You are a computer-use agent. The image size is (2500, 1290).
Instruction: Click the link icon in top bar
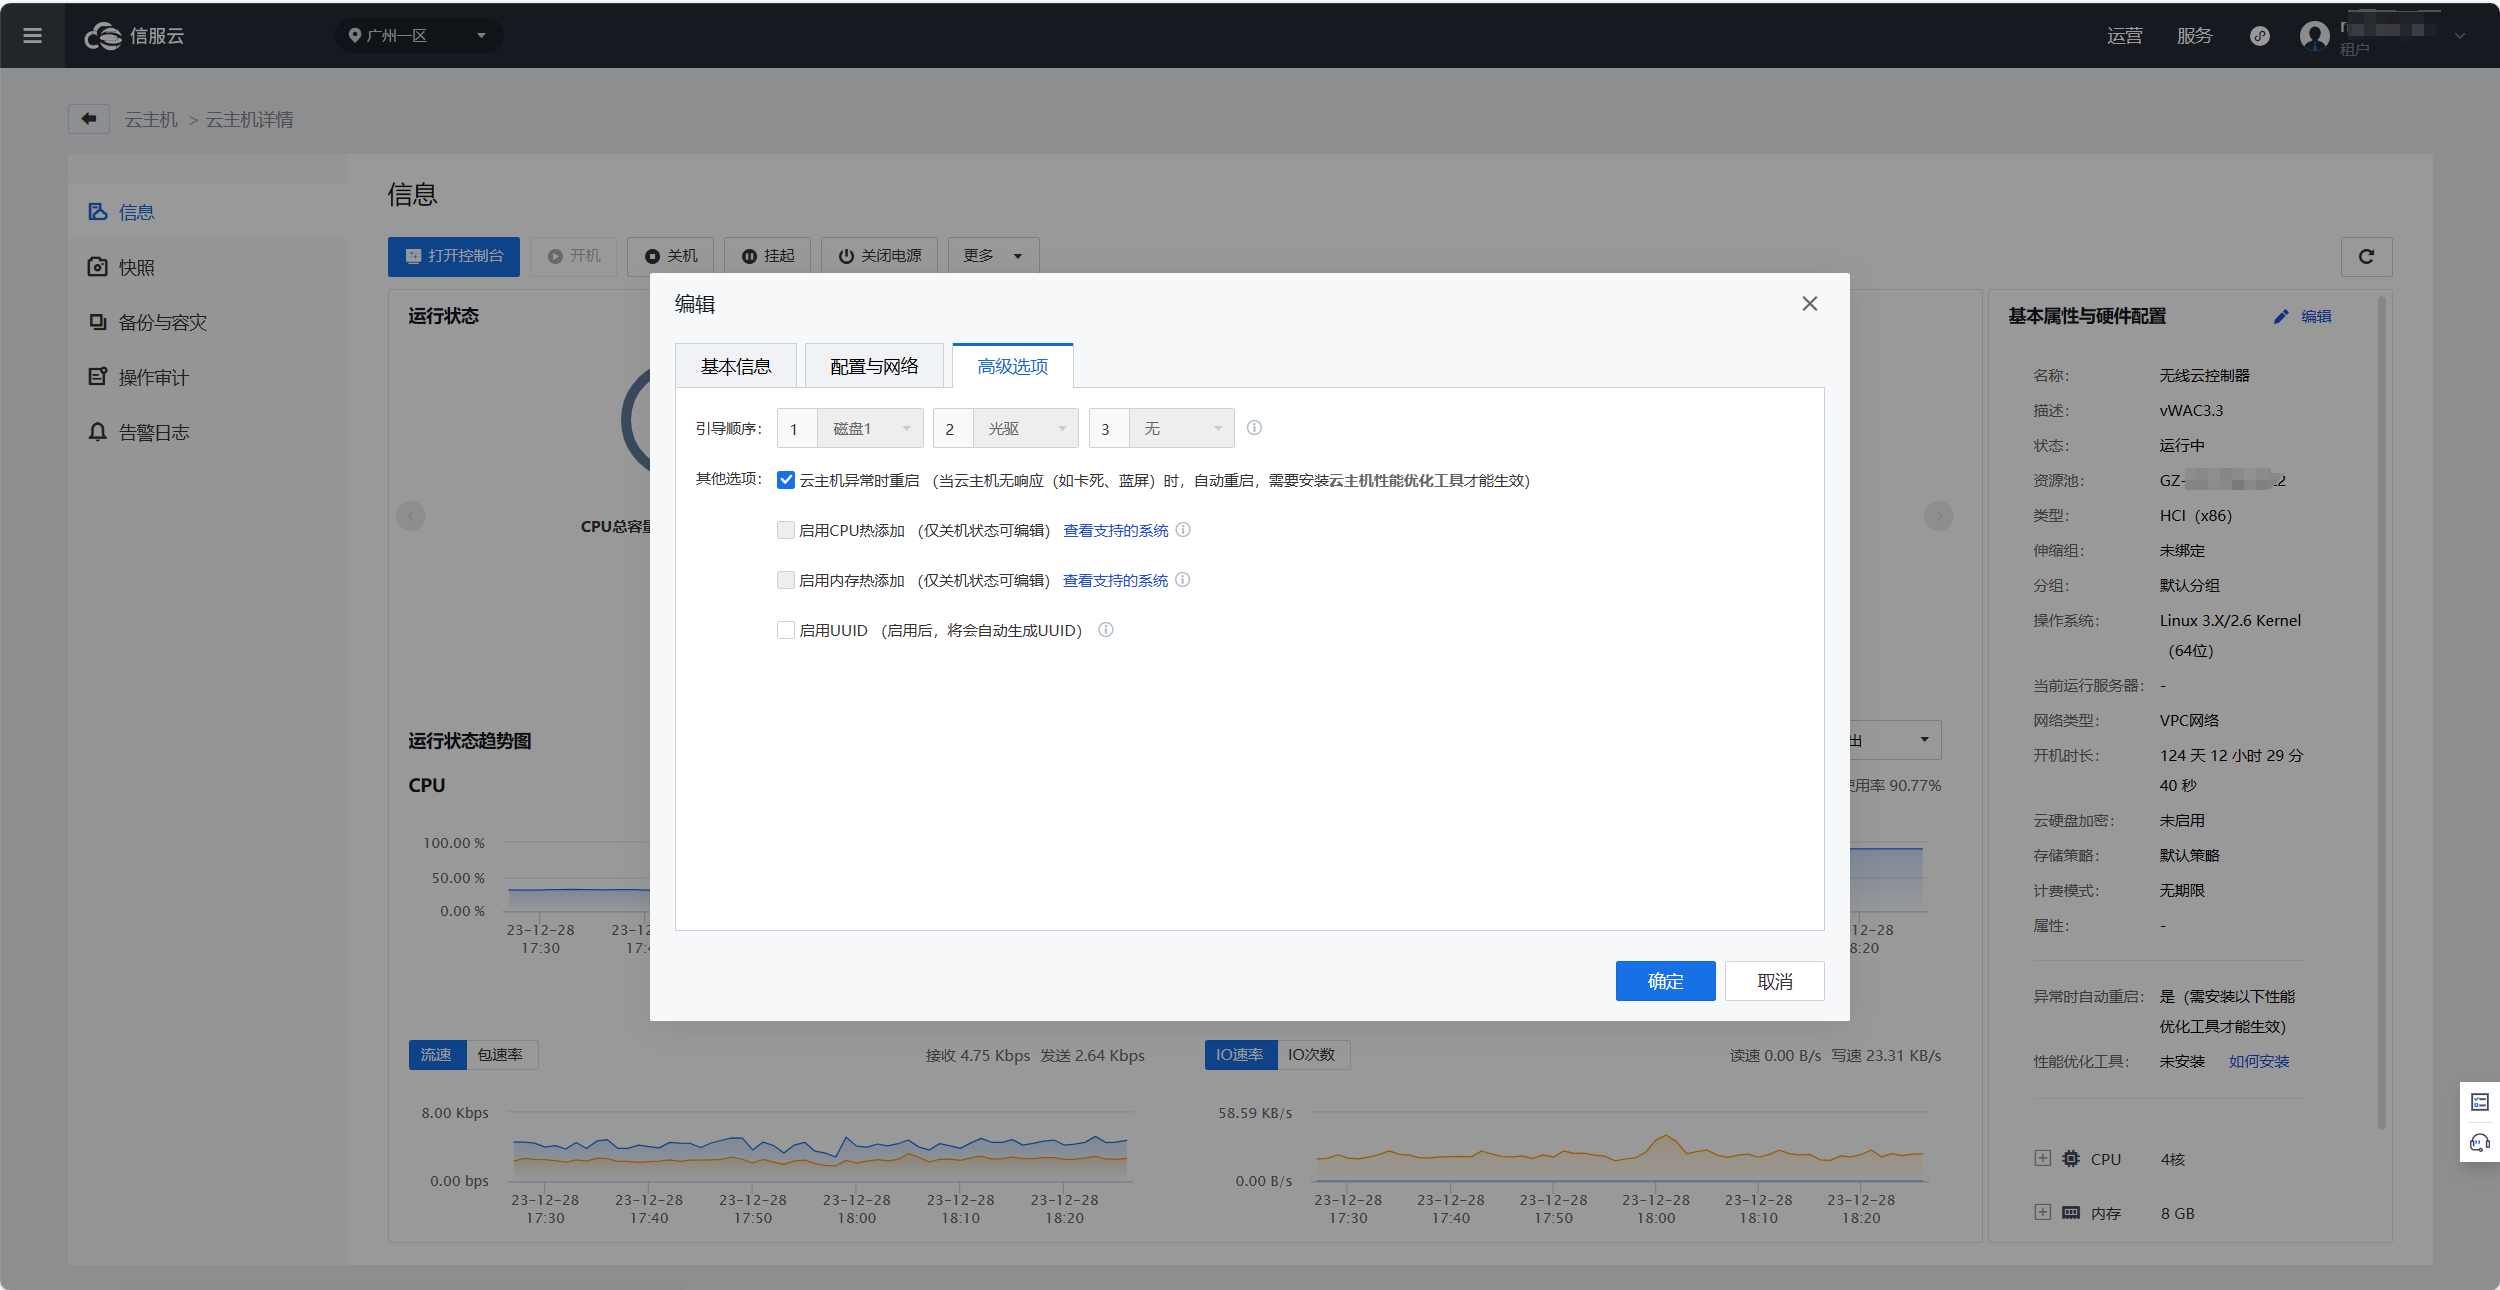(2259, 36)
